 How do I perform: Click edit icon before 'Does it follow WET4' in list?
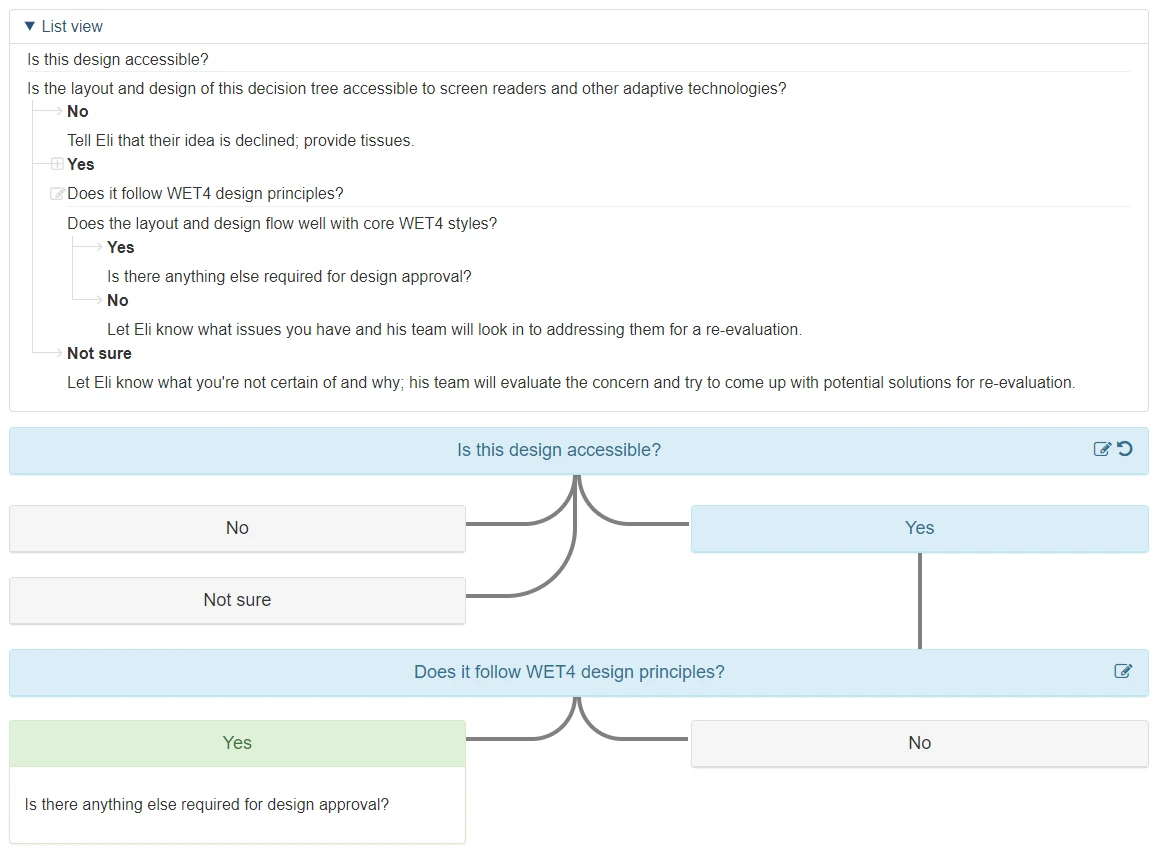point(57,194)
